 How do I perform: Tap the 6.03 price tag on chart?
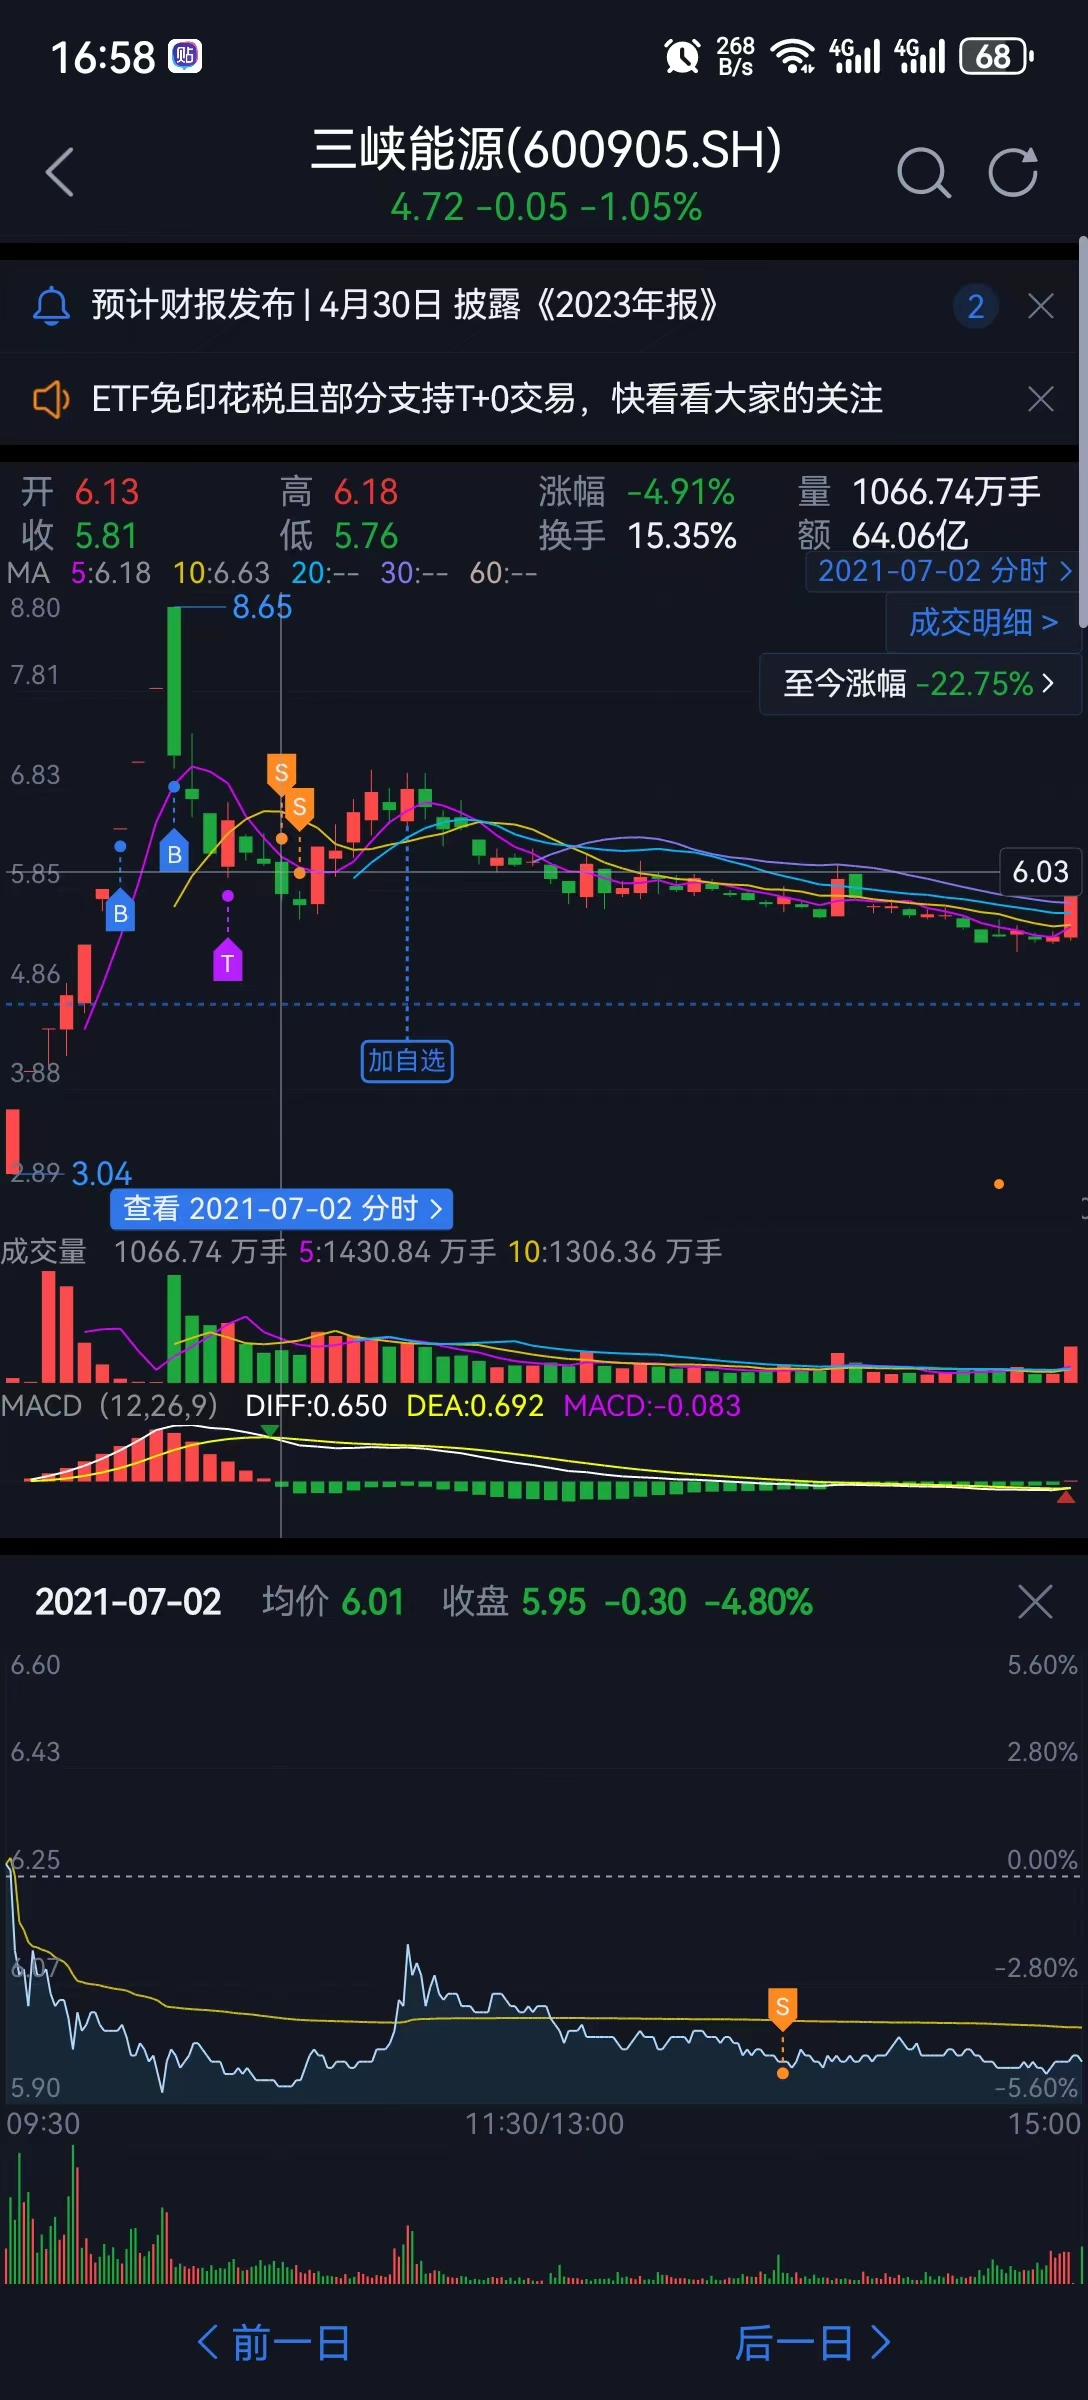1040,872
